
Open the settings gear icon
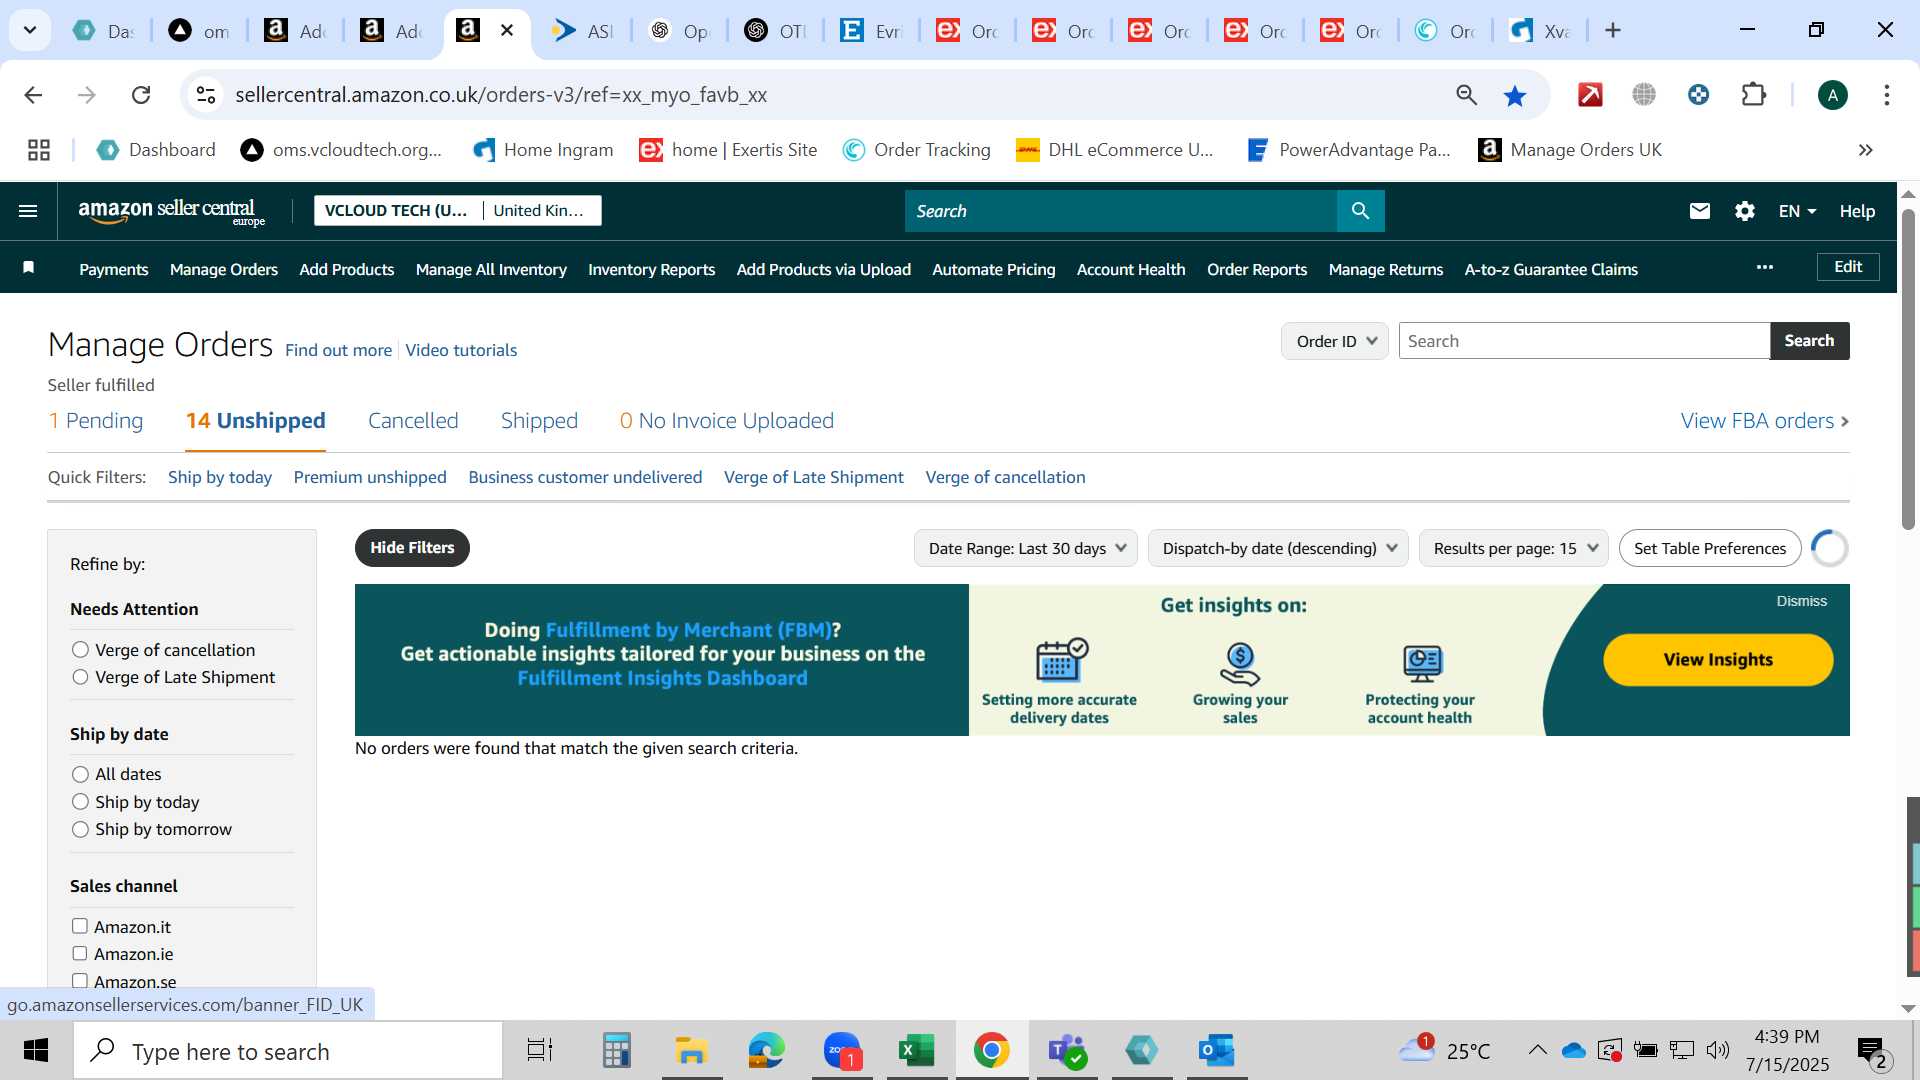(1745, 211)
